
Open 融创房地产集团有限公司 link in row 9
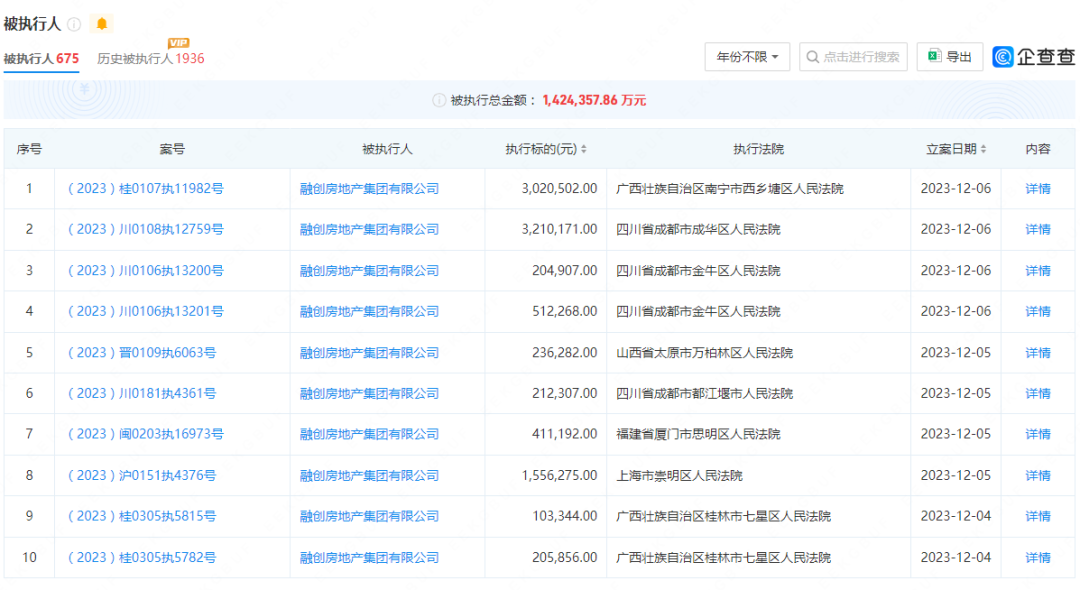[x=369, y=517]
